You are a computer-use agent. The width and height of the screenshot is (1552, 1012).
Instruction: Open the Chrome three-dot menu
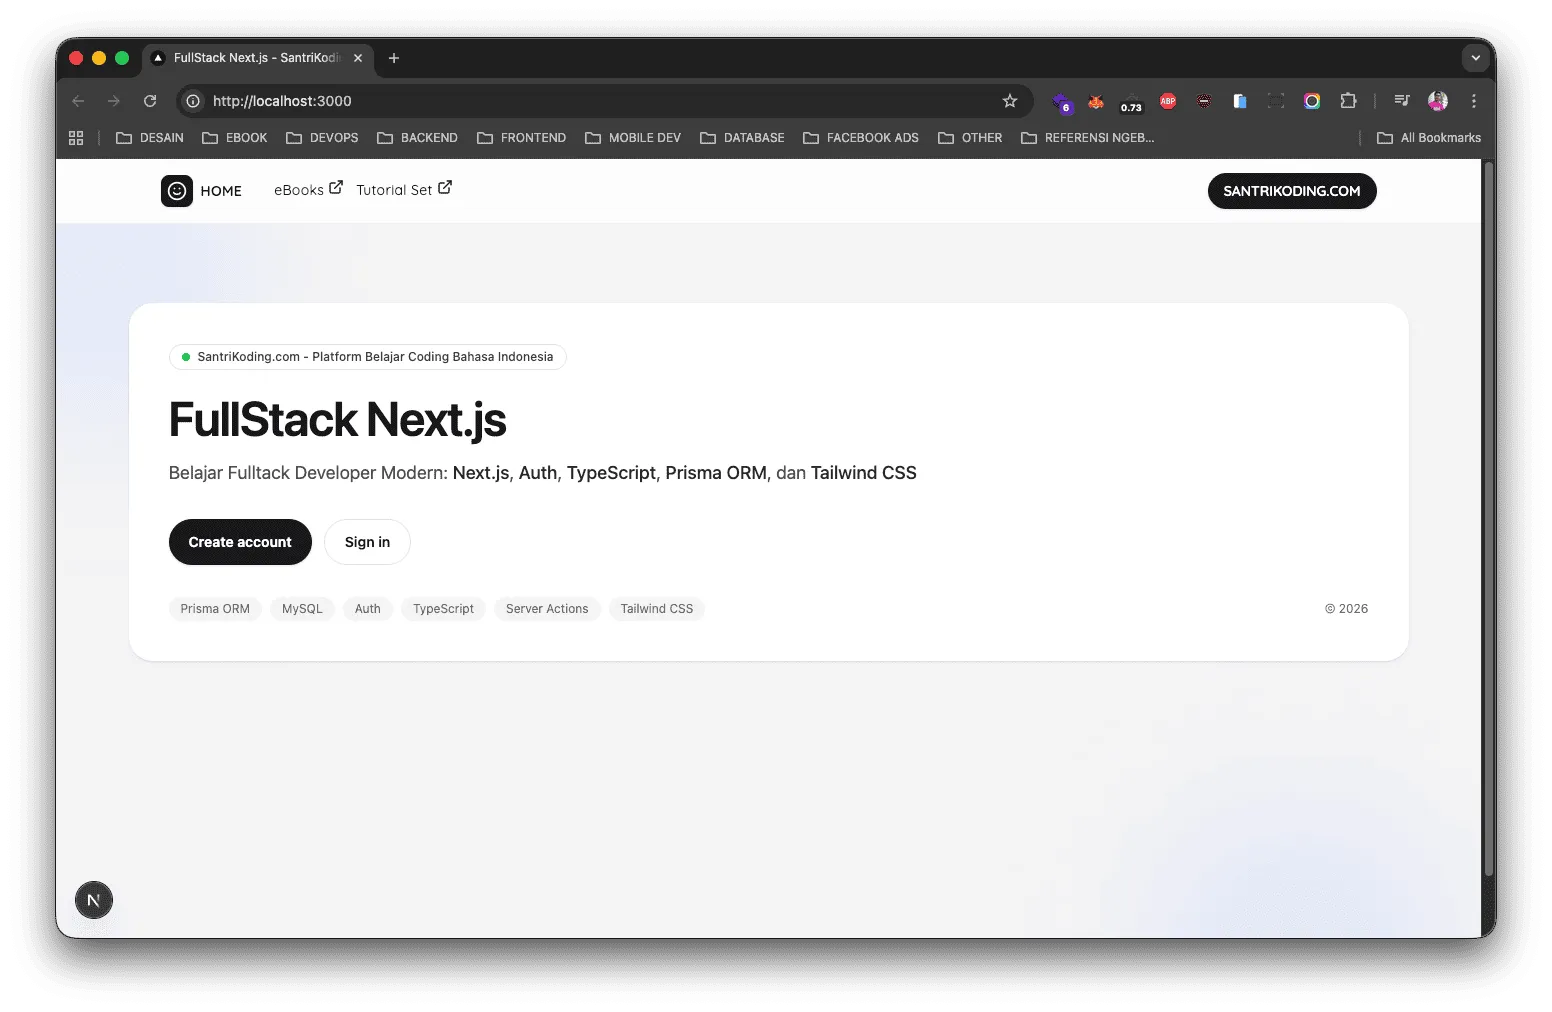point(1474,101)
